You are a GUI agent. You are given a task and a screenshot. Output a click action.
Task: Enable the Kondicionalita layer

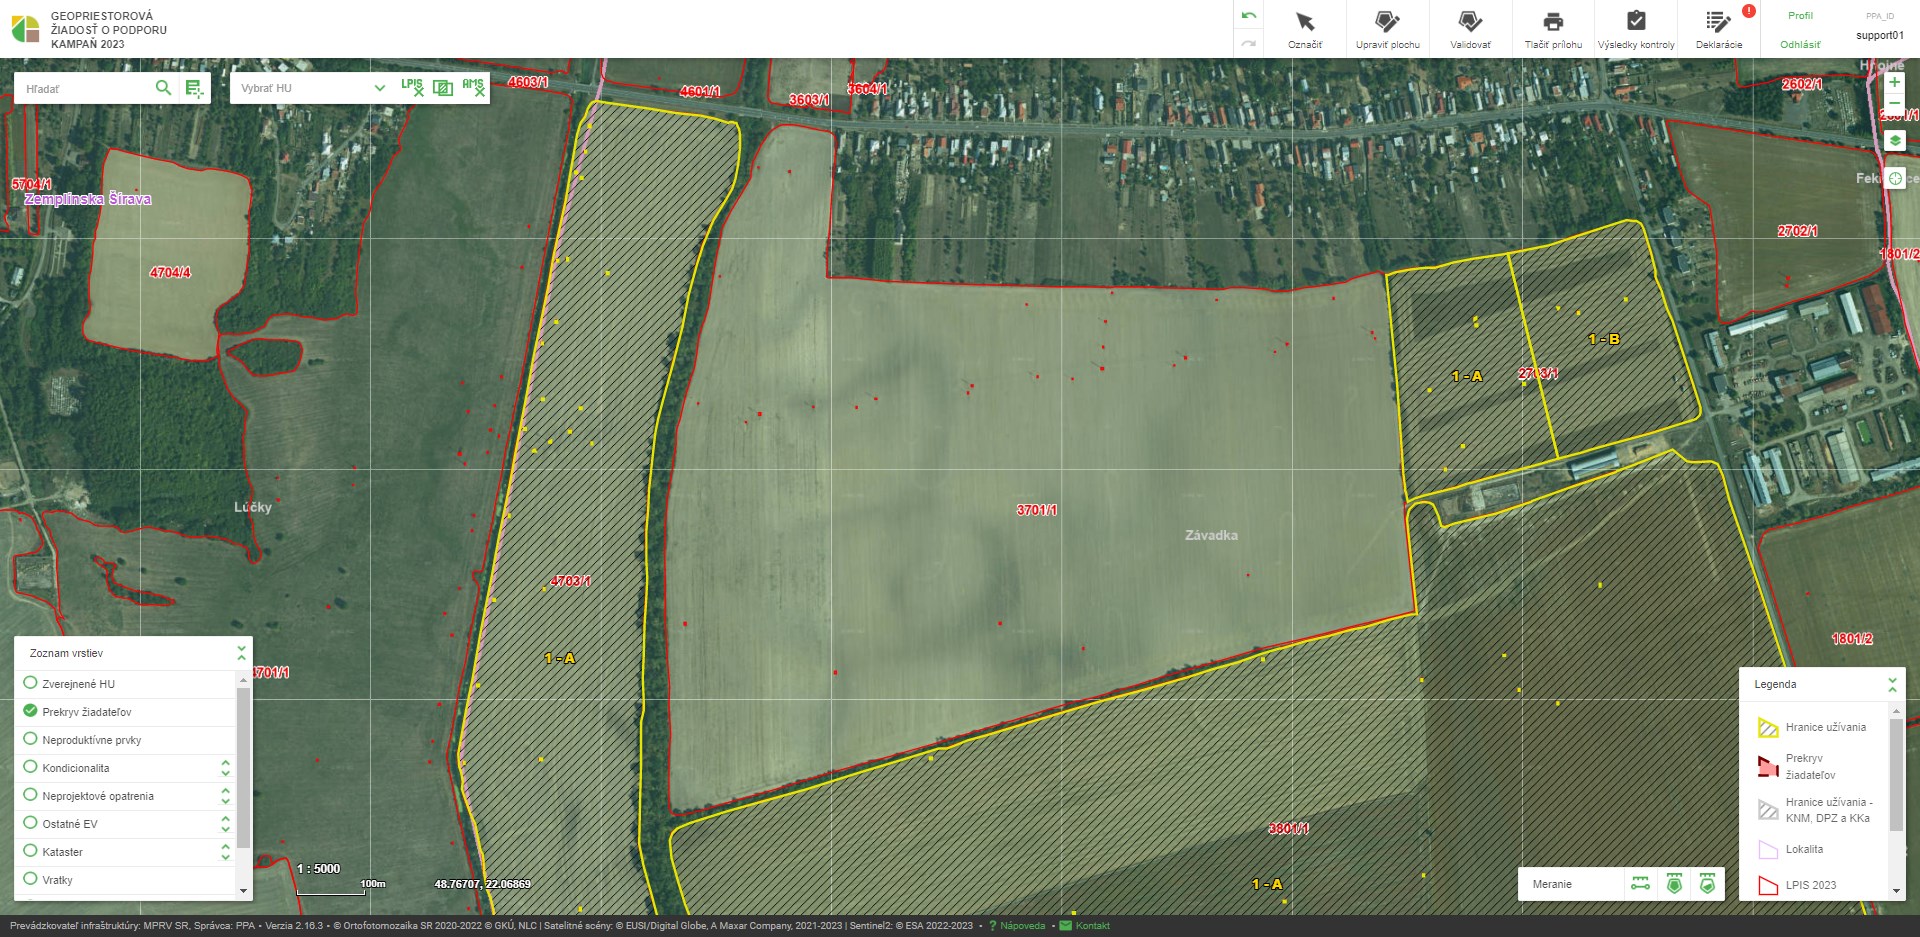(x=30, y=767)
